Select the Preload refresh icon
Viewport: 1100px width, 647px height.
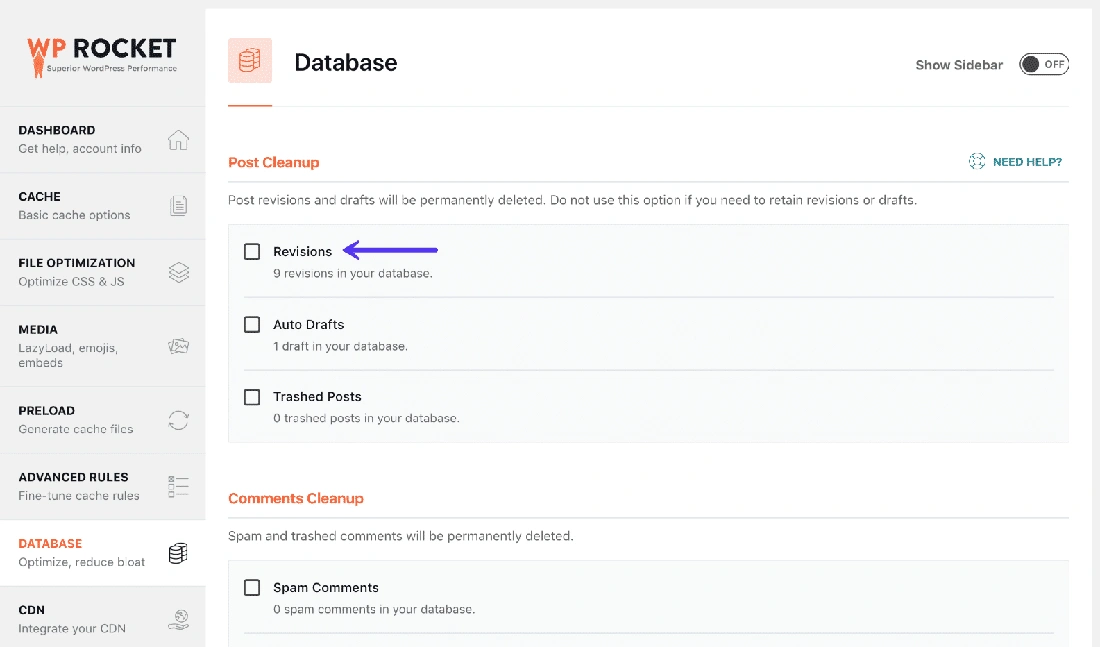pos(178,420)
